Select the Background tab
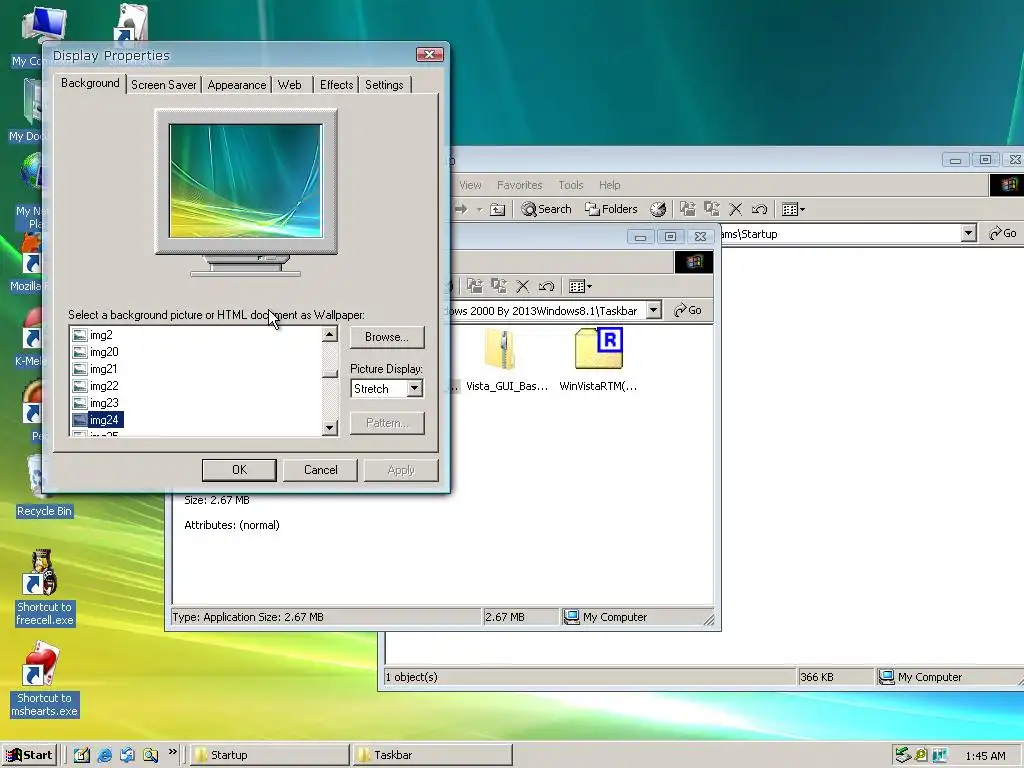 90,83
